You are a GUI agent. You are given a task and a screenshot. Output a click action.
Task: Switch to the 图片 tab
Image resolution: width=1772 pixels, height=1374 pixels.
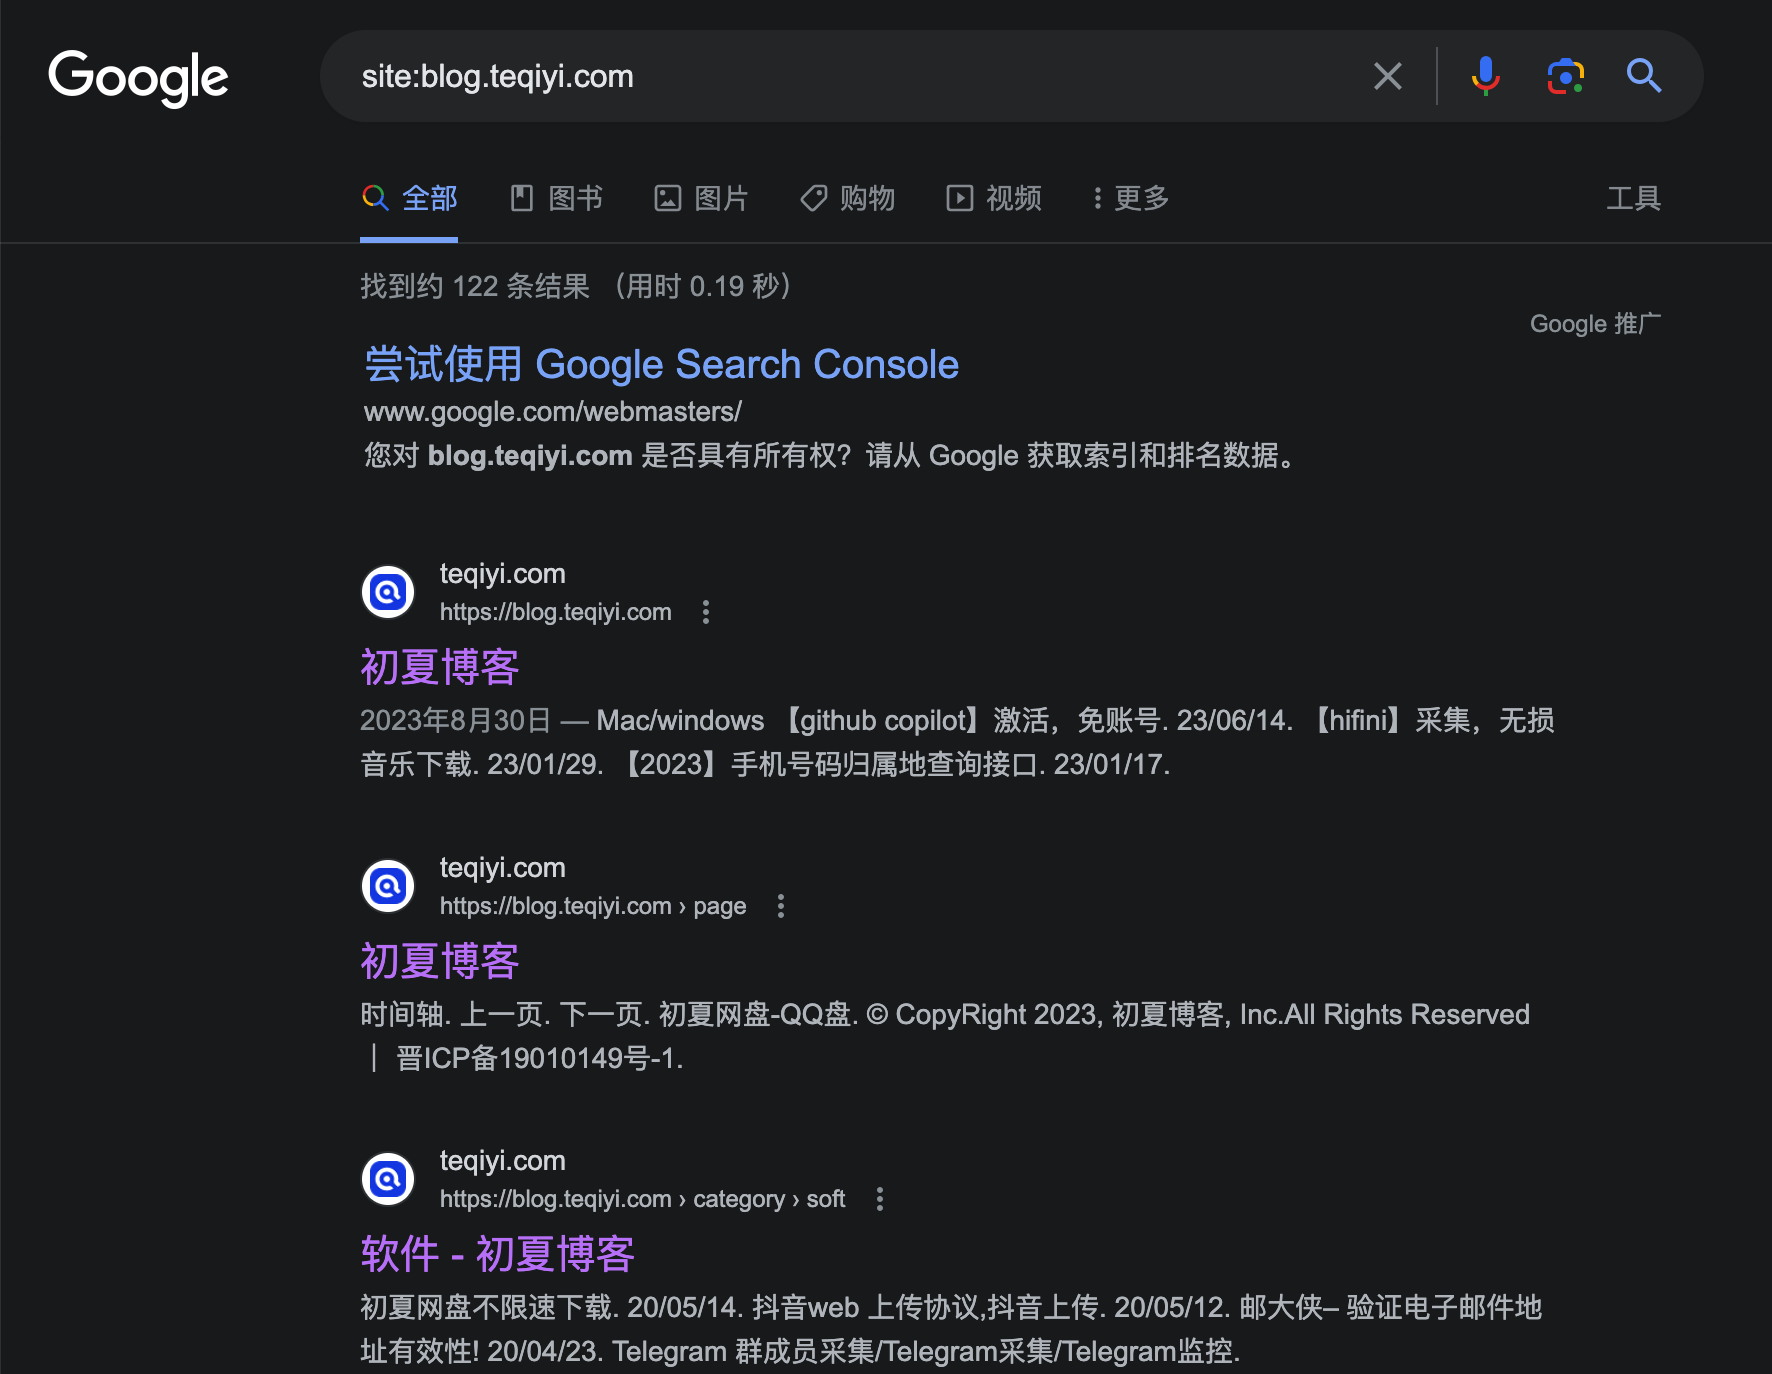[x=701, y=198]
